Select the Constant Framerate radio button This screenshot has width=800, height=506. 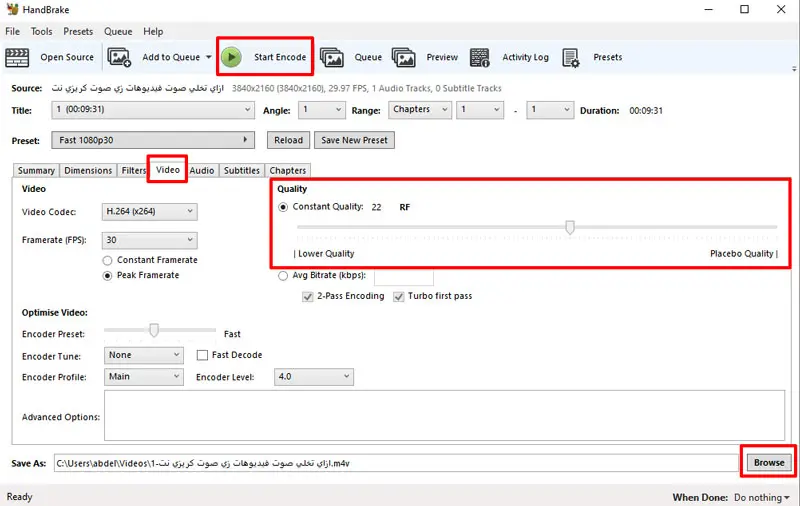[x=107, y=261]
